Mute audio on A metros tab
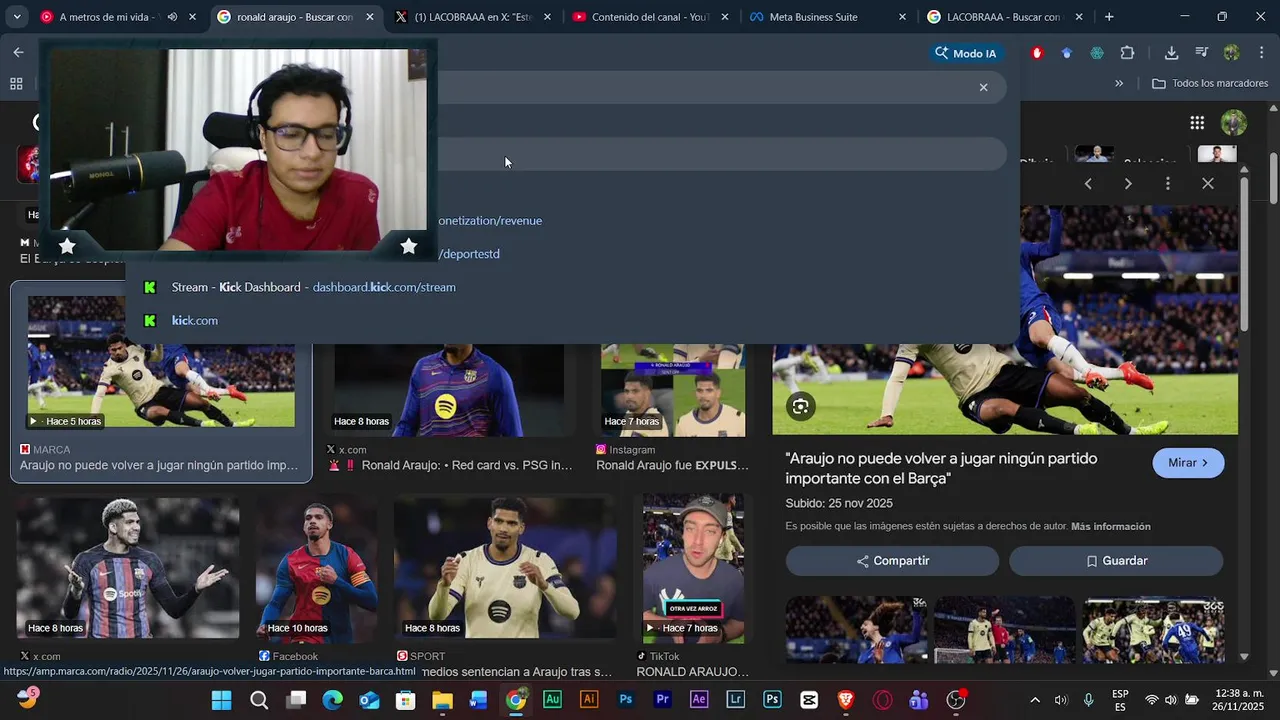The width and height of the screenshot is (1280, 720). tap(172, 17)
